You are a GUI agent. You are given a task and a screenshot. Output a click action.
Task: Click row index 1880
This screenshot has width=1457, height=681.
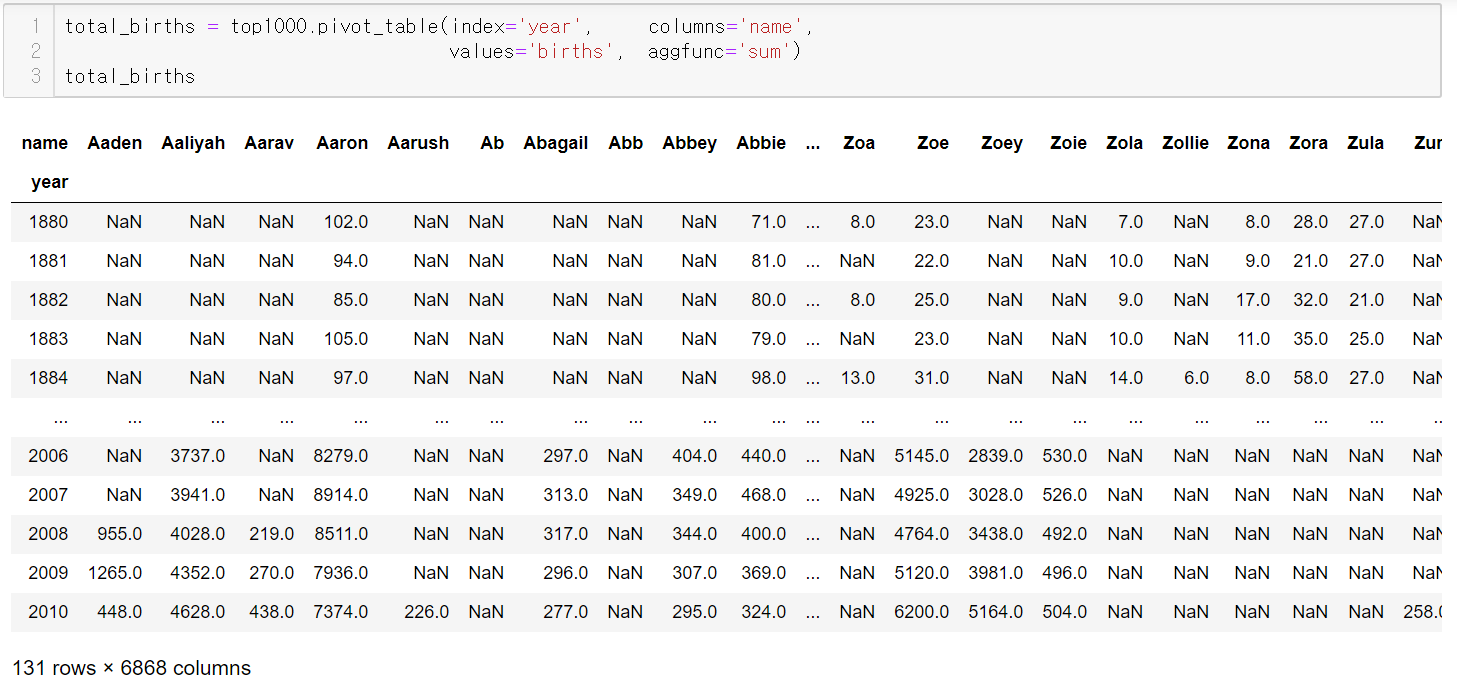pos(48,222)
